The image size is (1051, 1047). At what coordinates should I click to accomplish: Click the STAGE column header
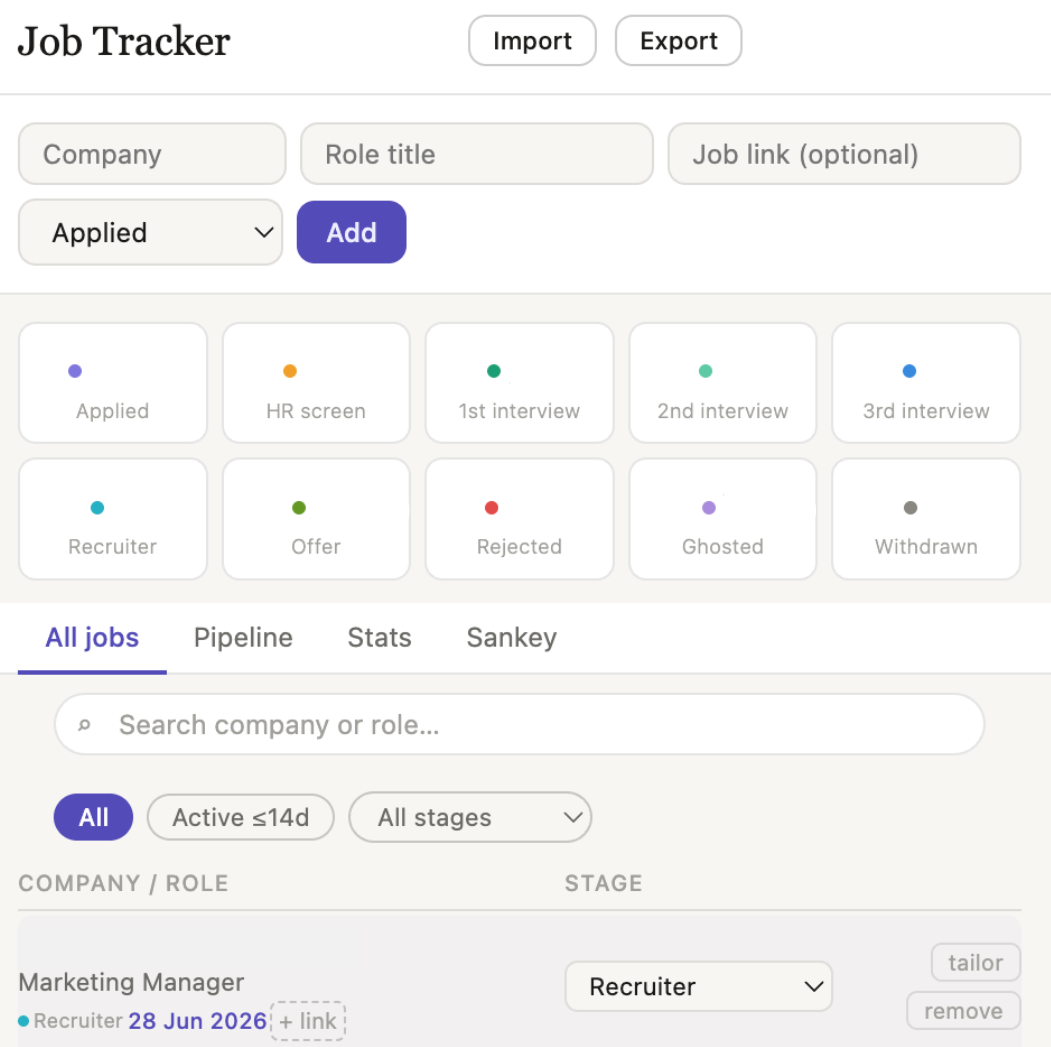click(x=603, y=883)
